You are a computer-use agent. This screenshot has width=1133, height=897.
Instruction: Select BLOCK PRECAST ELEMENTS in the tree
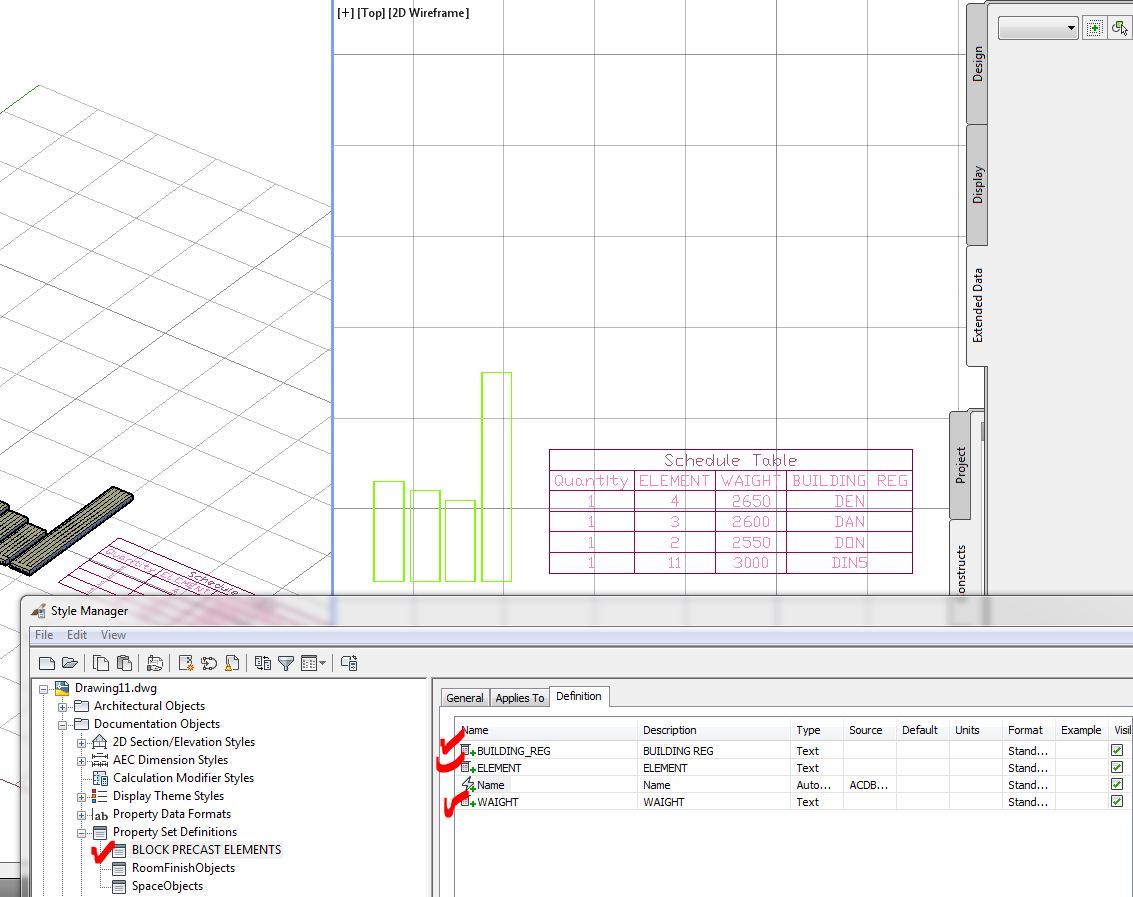204,850
